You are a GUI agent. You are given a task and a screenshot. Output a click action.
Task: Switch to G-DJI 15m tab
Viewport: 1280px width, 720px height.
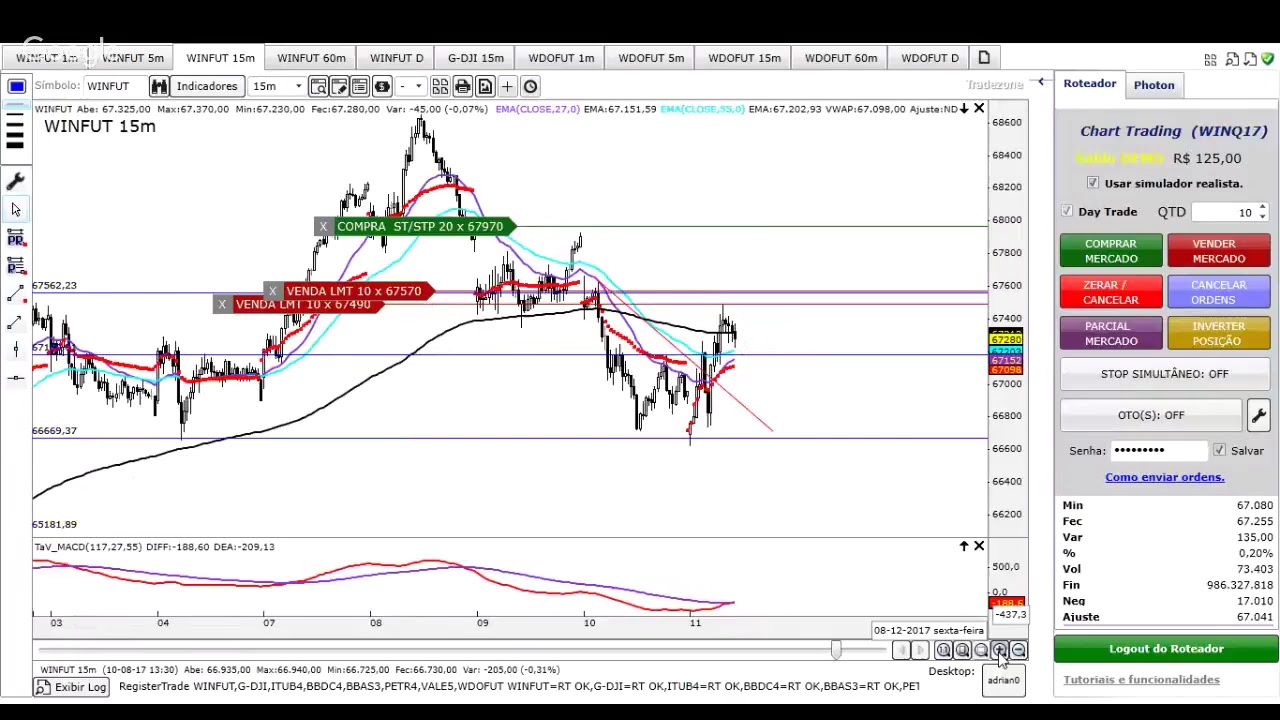pos(476,58)
